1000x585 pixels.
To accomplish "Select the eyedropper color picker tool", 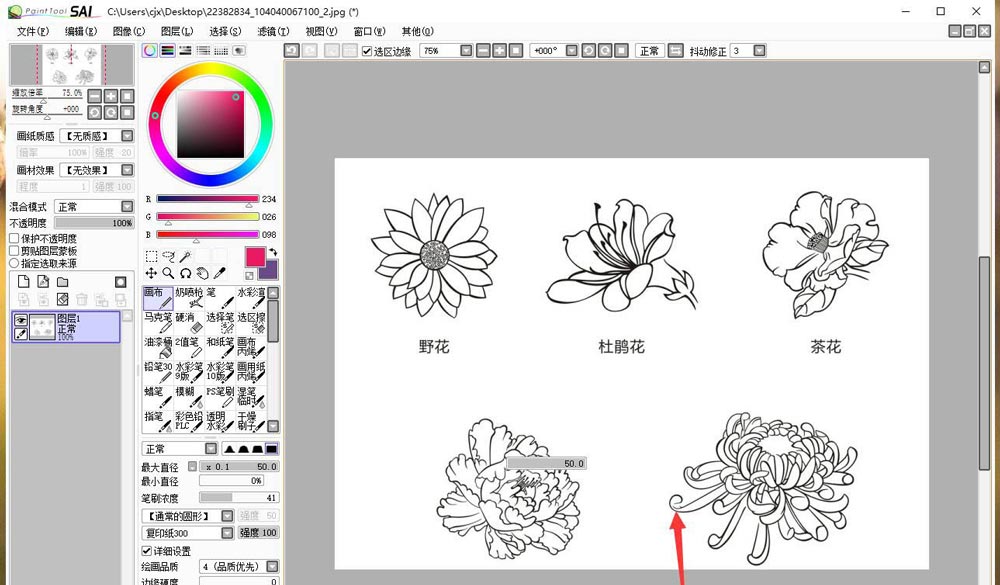I will coord(219,273).
